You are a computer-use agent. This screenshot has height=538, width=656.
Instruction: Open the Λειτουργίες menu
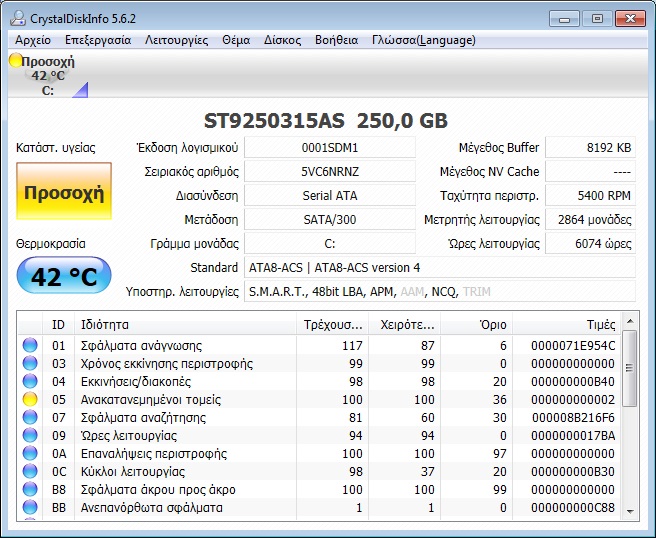pyautogui.click(x=177, y=40)
